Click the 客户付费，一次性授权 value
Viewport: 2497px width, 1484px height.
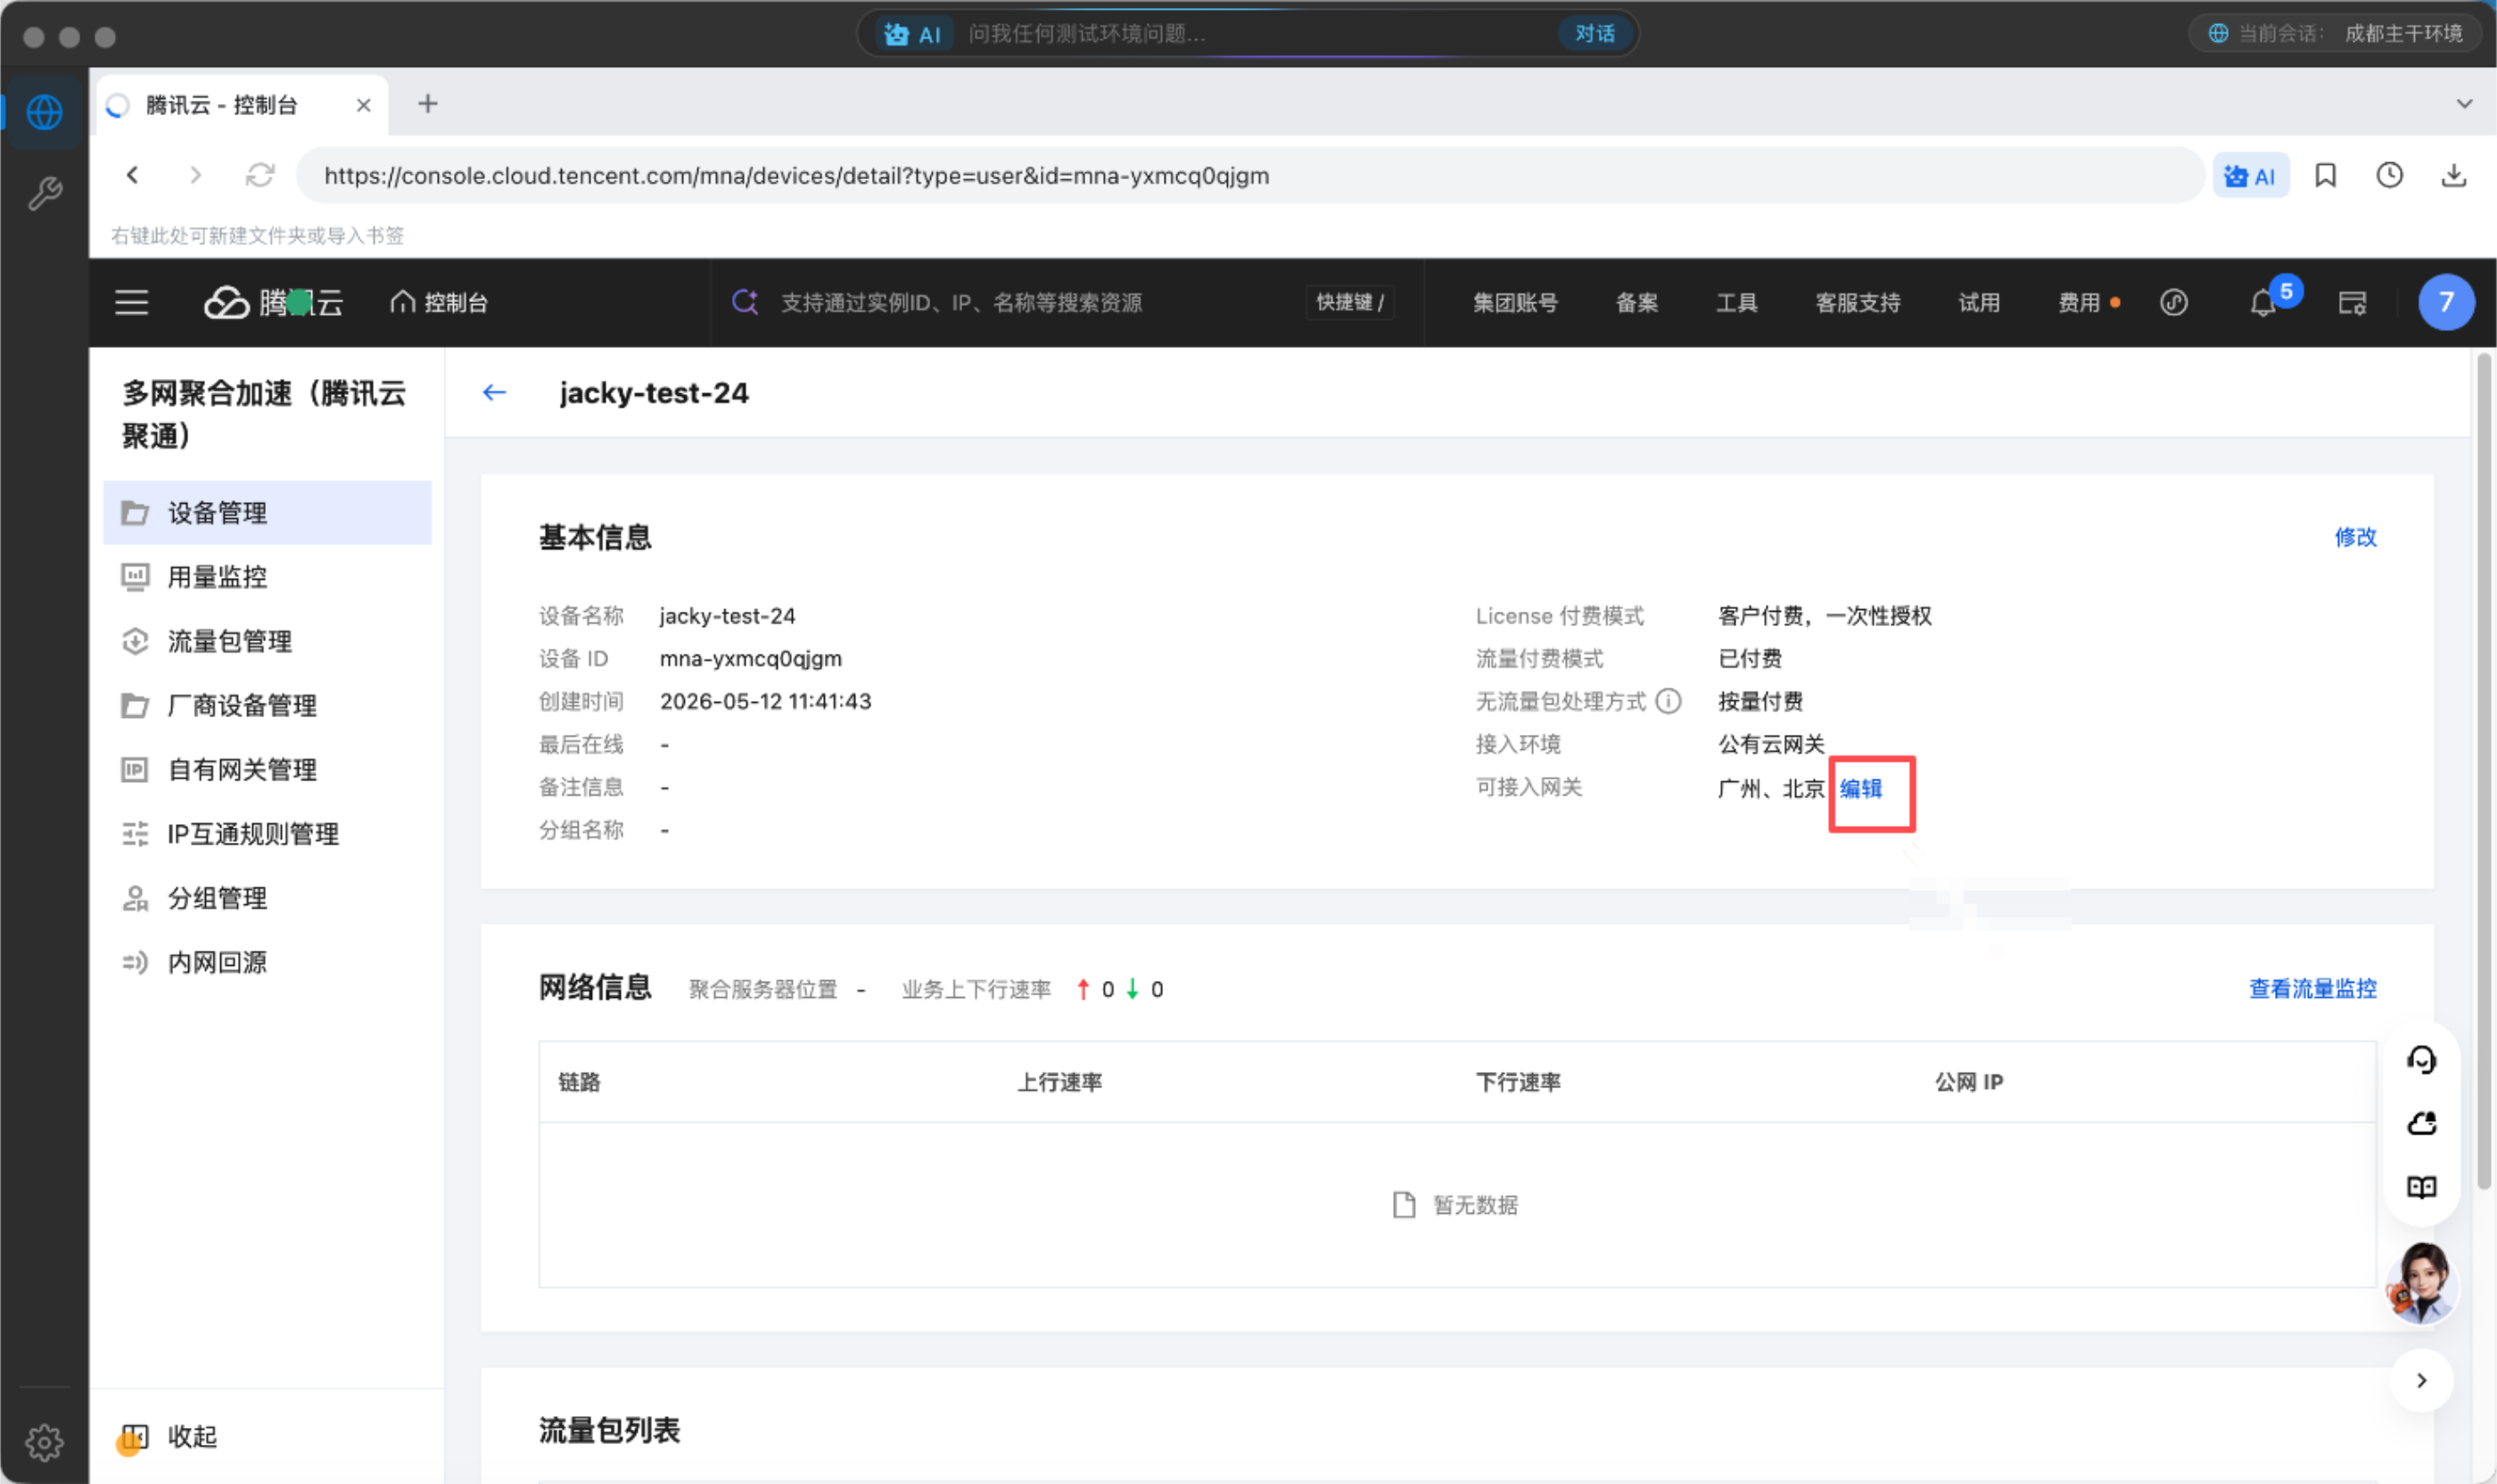pos(1825,615)
